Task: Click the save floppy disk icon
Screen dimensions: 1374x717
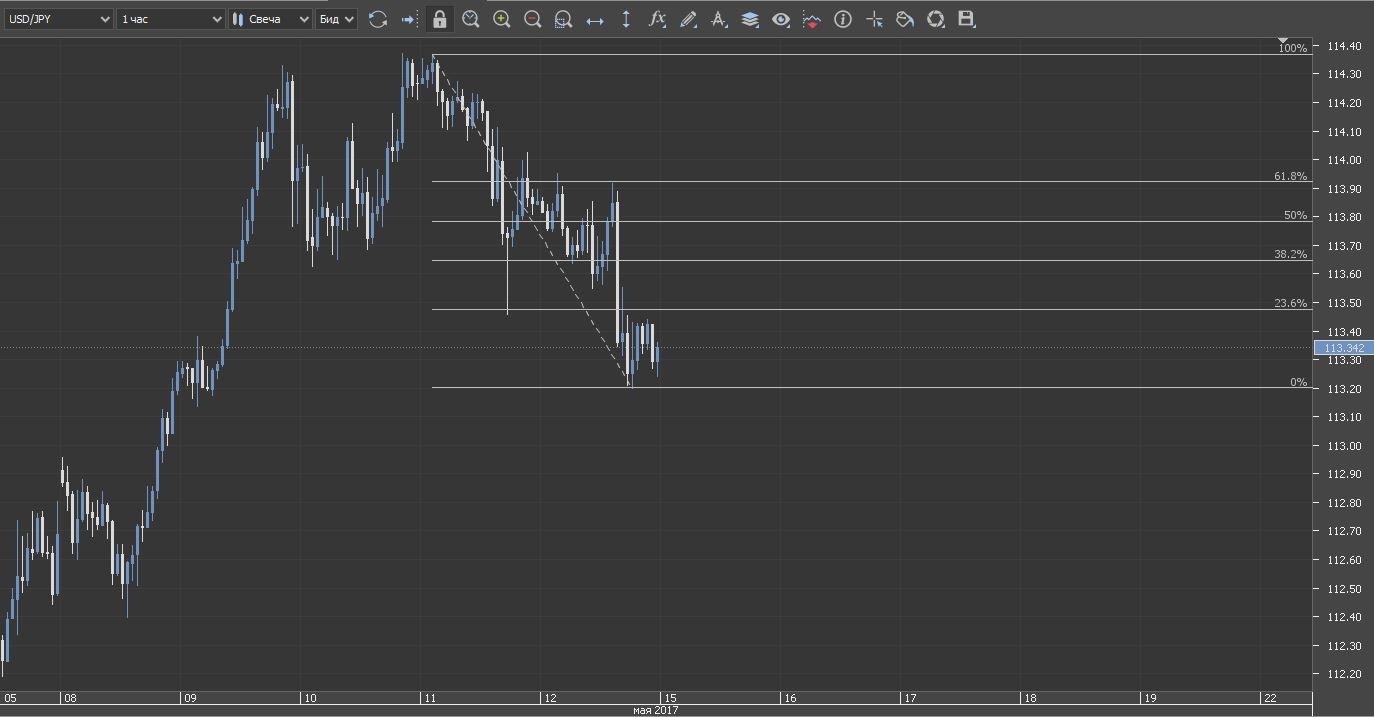Action: coord(966,19)
